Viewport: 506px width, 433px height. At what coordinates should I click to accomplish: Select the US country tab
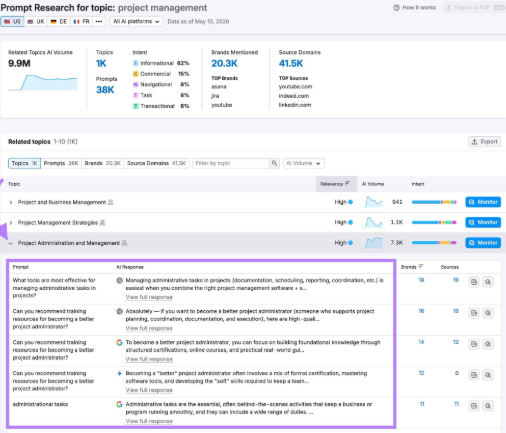(12, 21)
